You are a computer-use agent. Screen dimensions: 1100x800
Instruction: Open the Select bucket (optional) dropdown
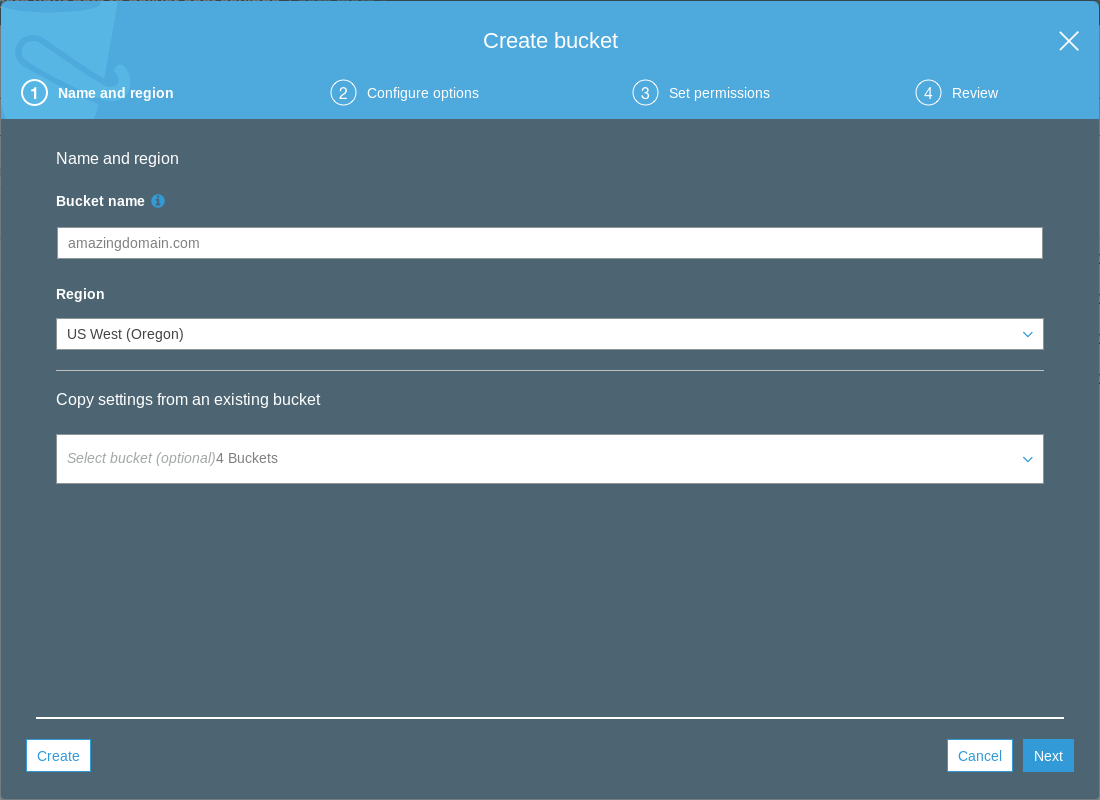tap(549, 459)
